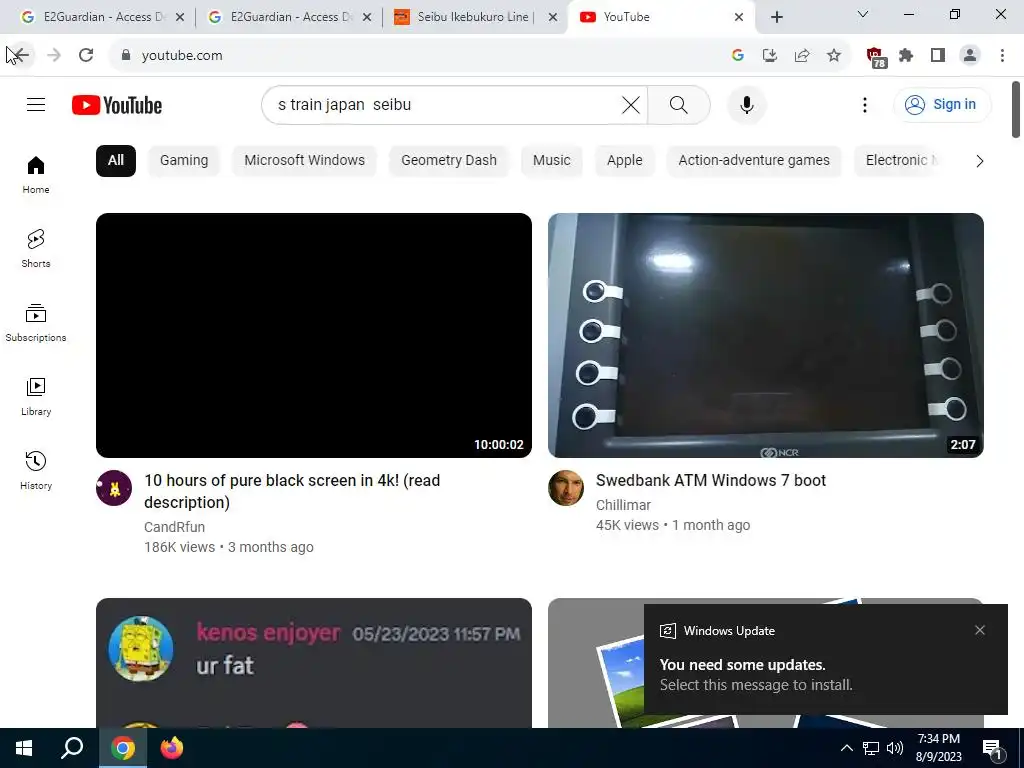Toggle the browser side panel
The height and width of the screenshot is (768, 1024).
938,56
